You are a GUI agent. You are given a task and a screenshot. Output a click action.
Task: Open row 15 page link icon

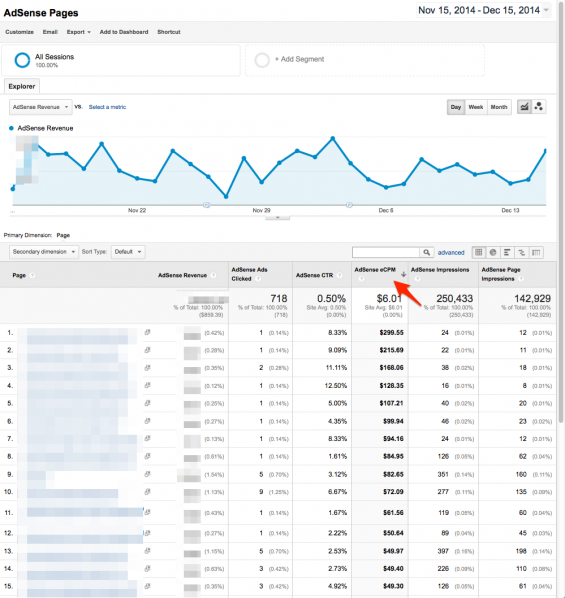click(147, 585)
